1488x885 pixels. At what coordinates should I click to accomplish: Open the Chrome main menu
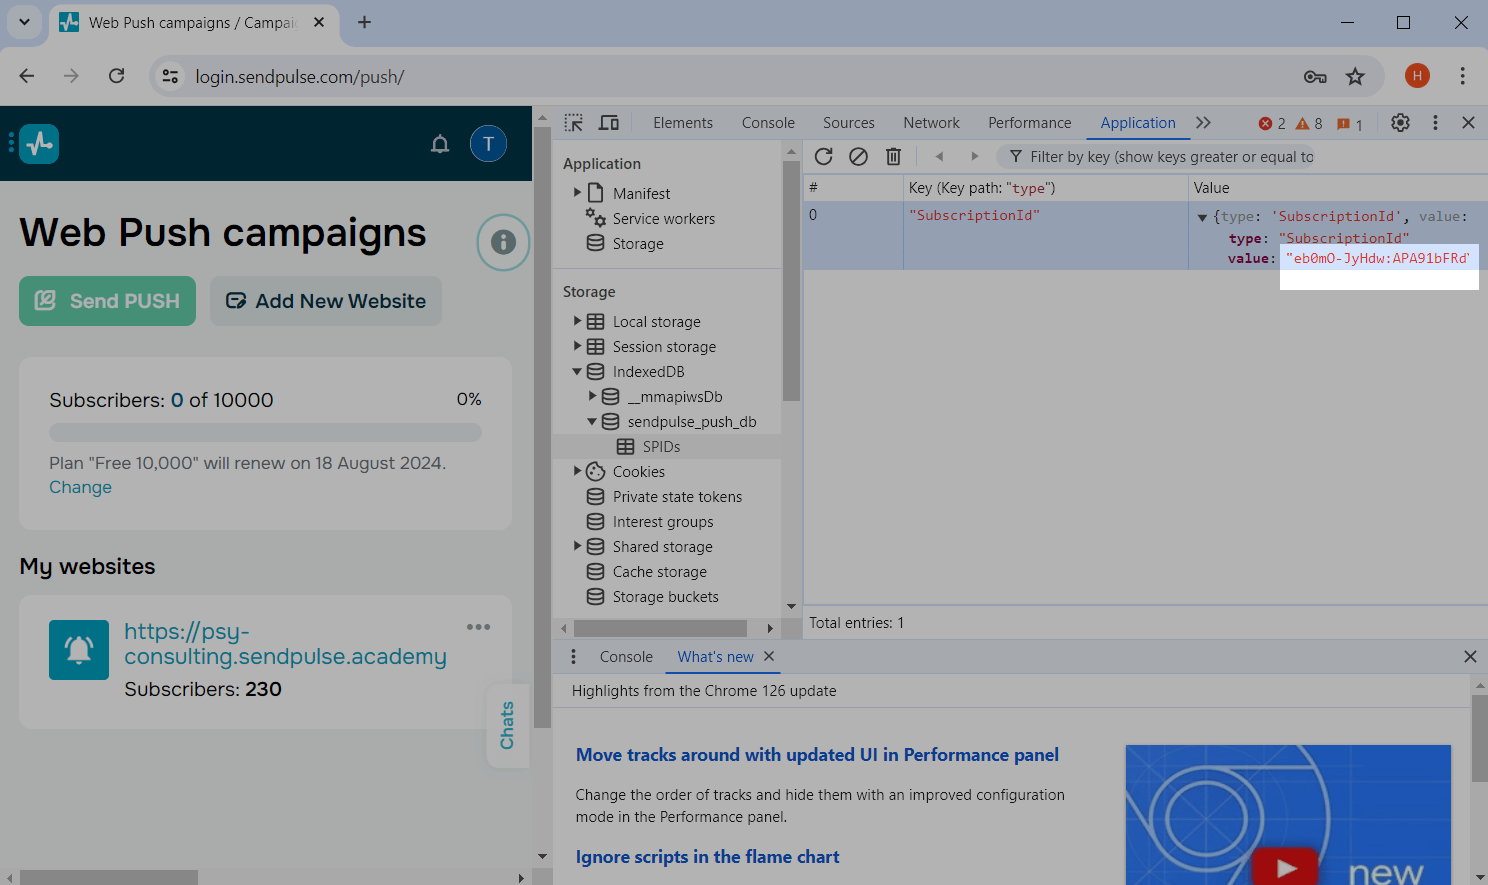(1462, 76)
